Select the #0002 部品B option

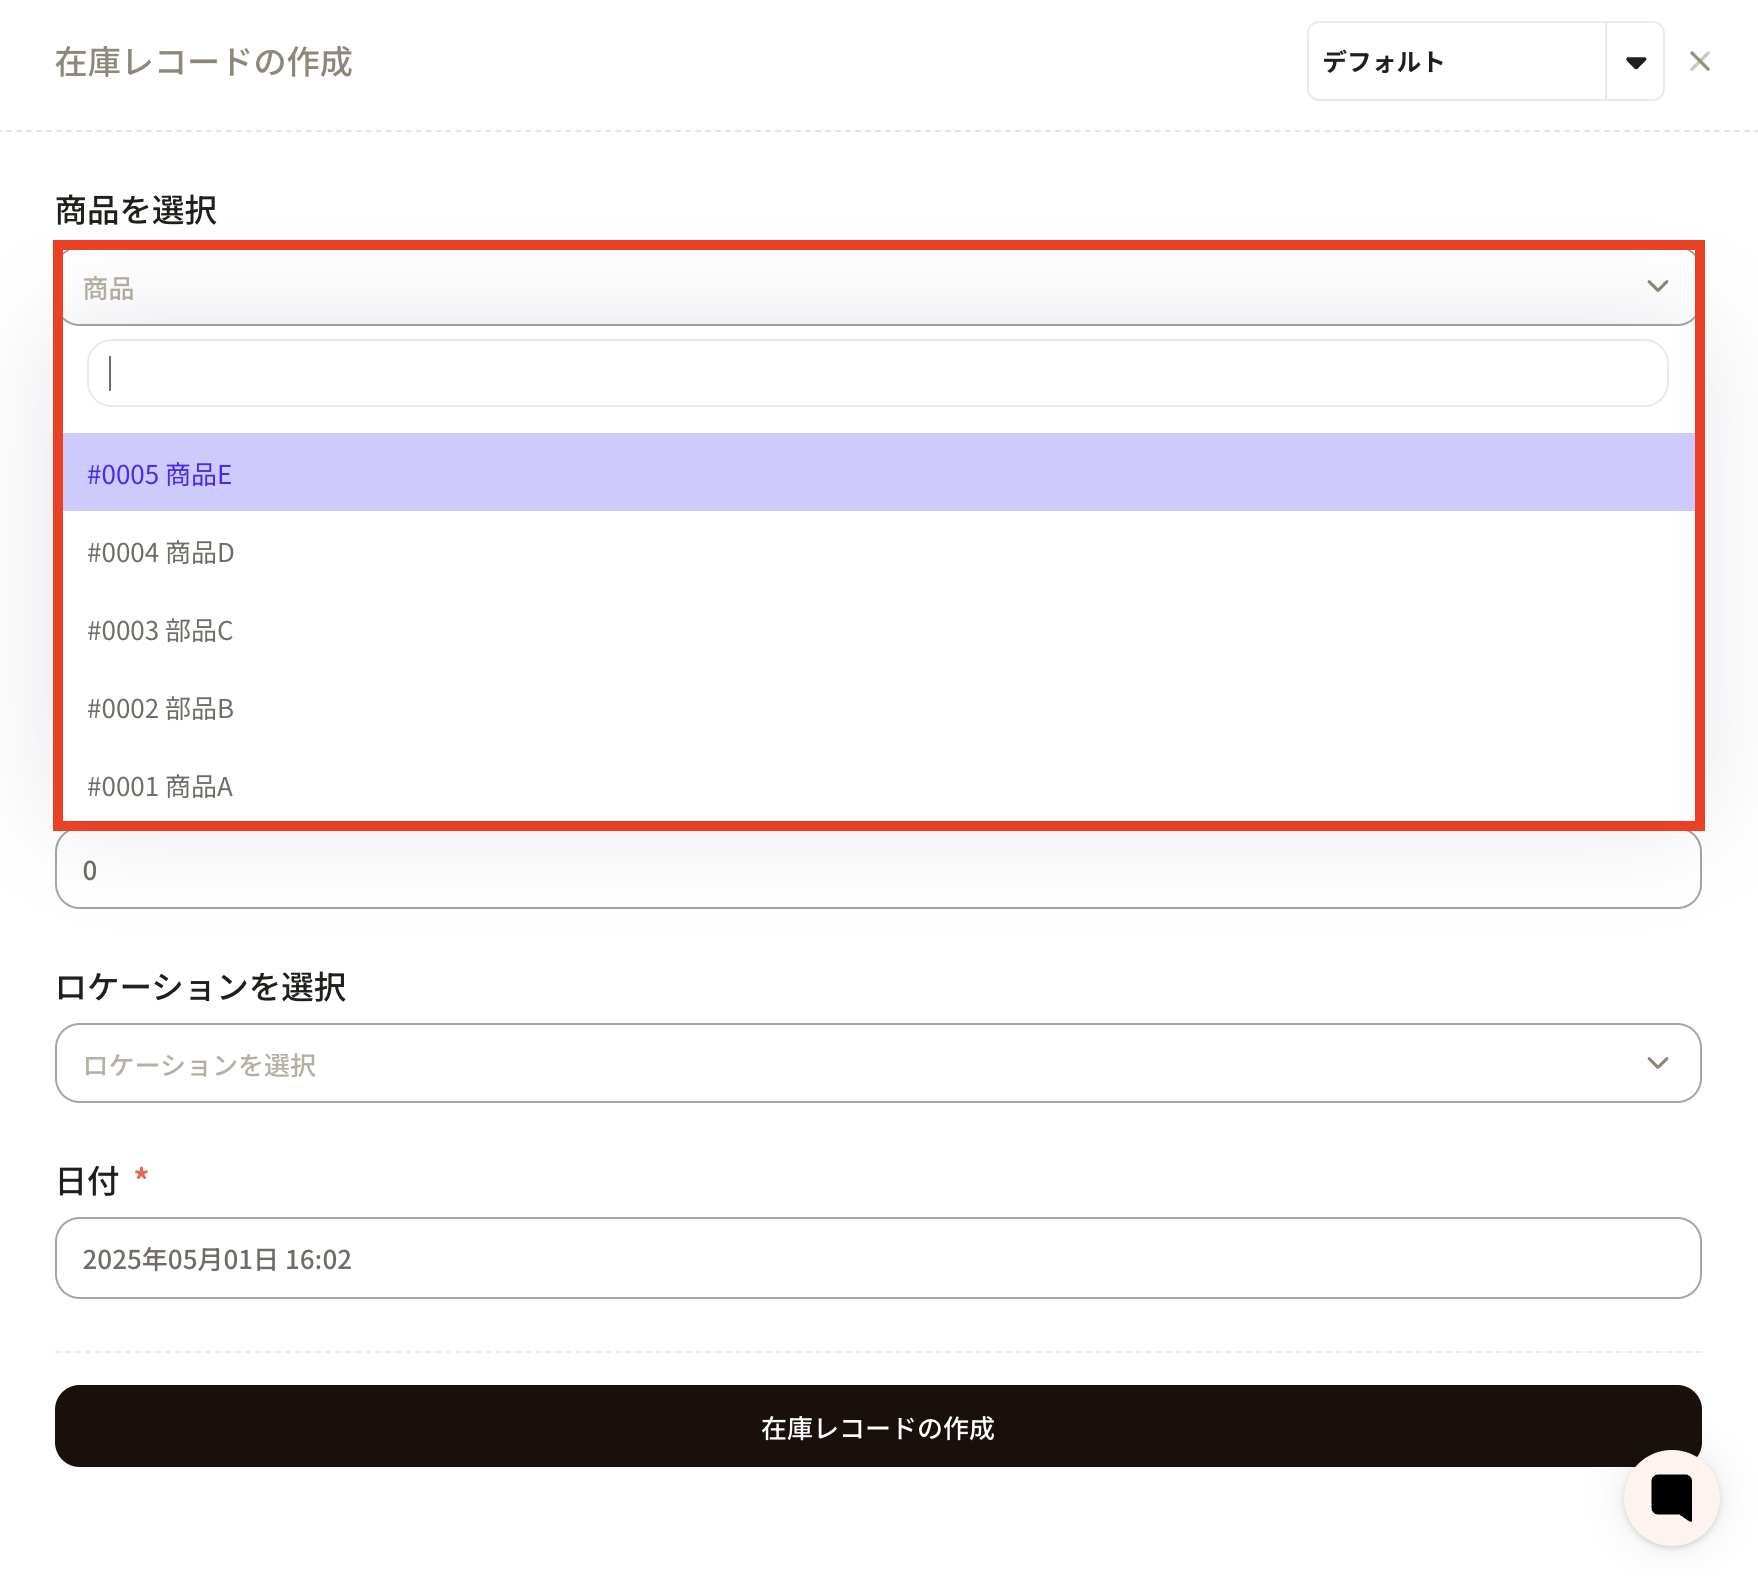(x=160, y=708)
